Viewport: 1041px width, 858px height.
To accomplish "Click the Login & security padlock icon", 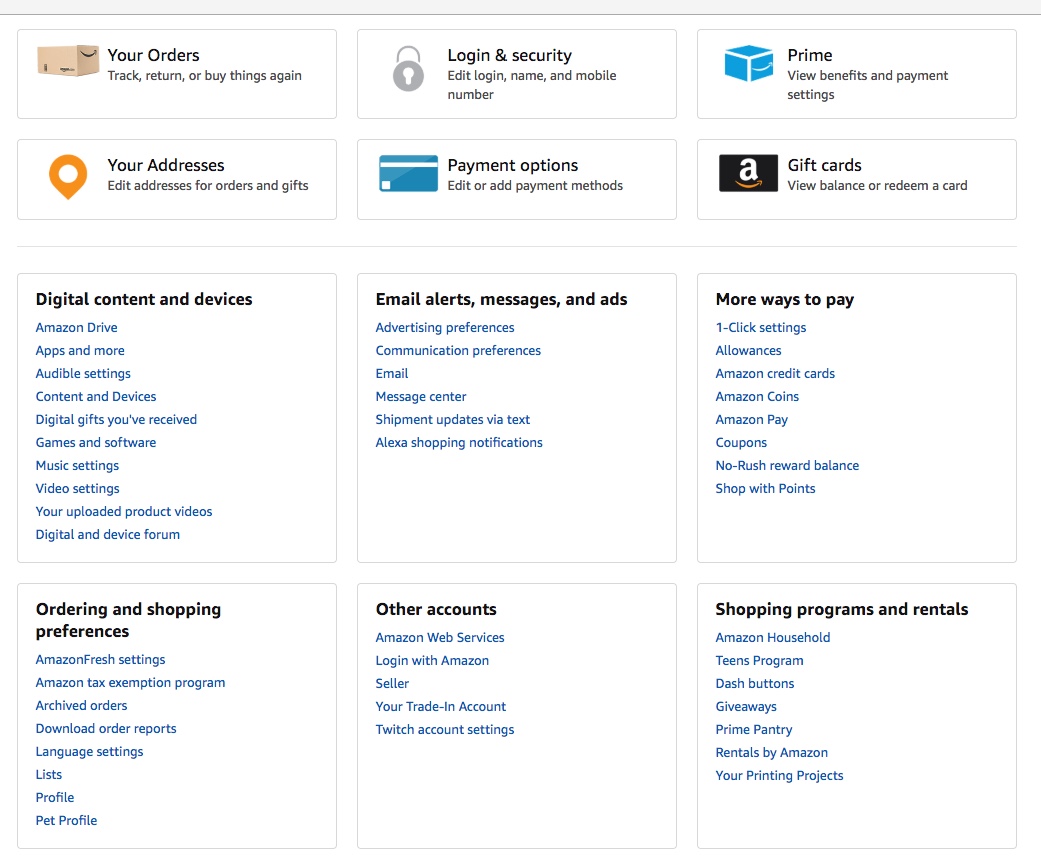I will coord(408,68).
